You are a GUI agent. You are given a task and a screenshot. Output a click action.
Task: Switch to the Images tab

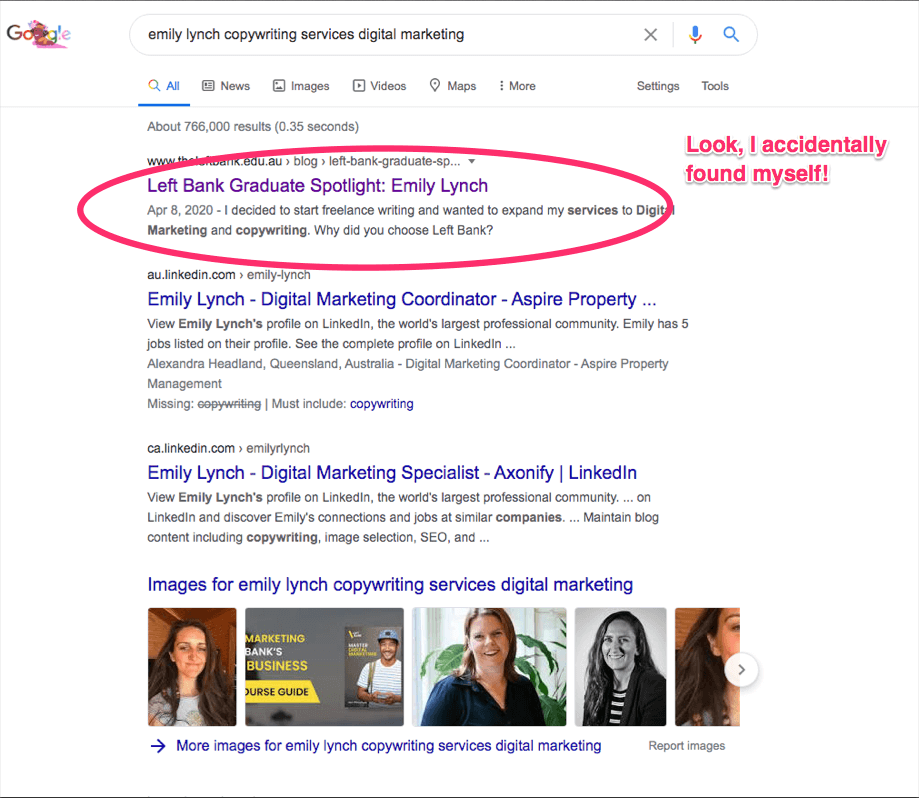(301, 86)
